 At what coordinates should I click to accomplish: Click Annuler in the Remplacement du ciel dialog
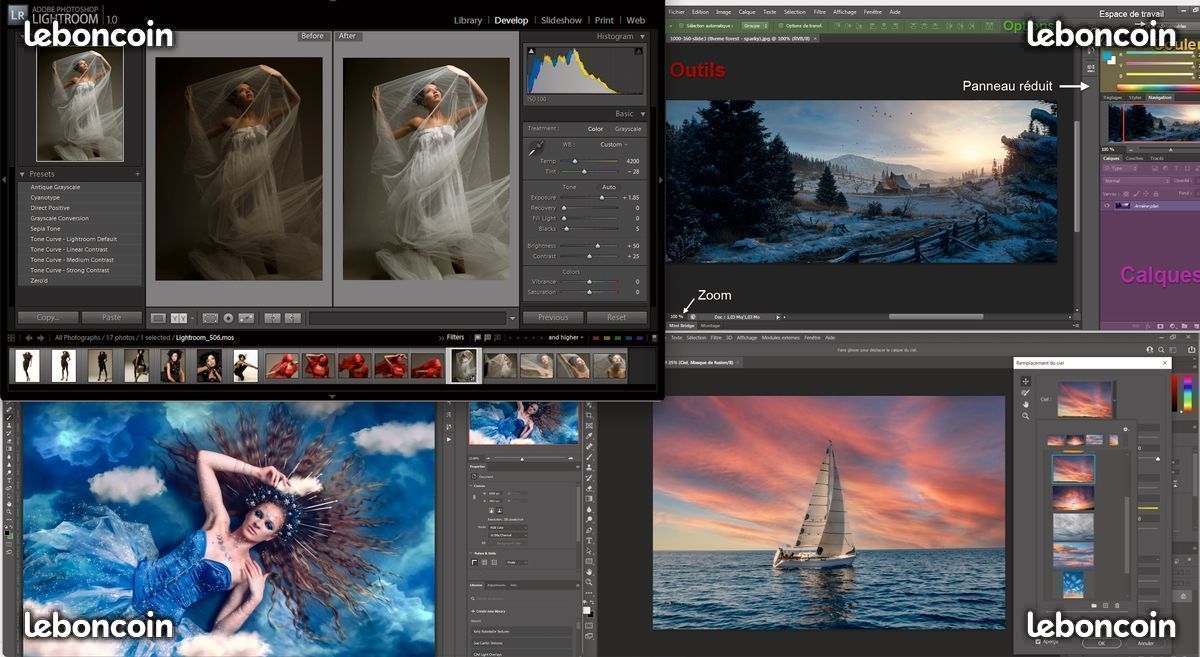[1146, 643]
